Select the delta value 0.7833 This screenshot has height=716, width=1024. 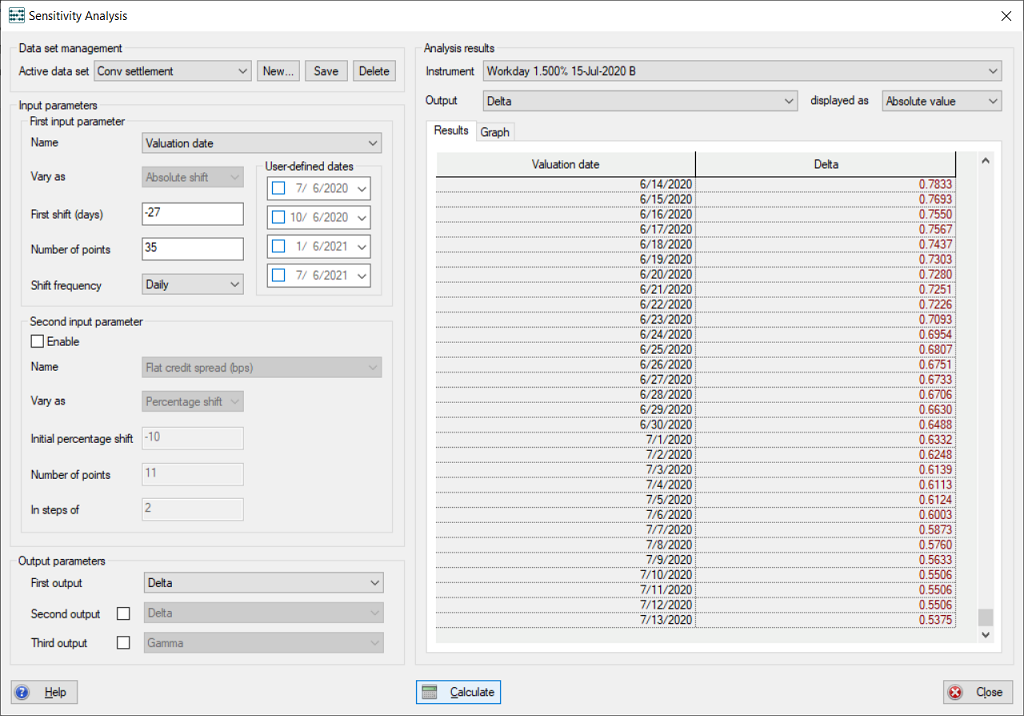tap(825, 185)
